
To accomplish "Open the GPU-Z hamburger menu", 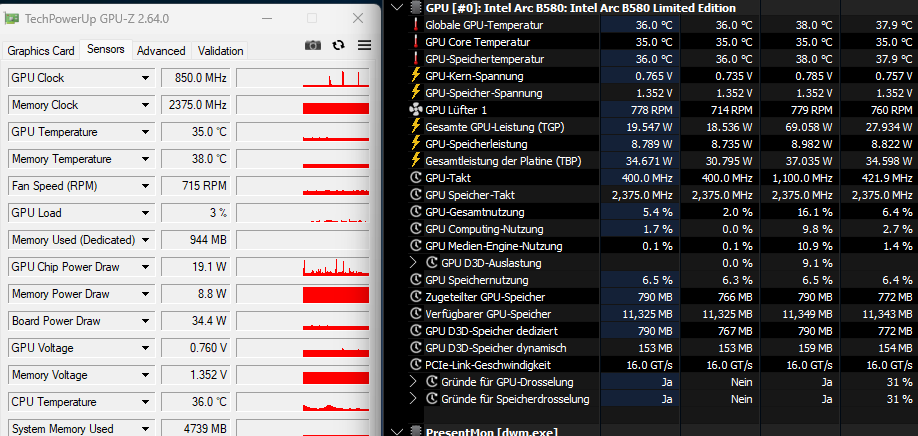I will click(364, 45).
